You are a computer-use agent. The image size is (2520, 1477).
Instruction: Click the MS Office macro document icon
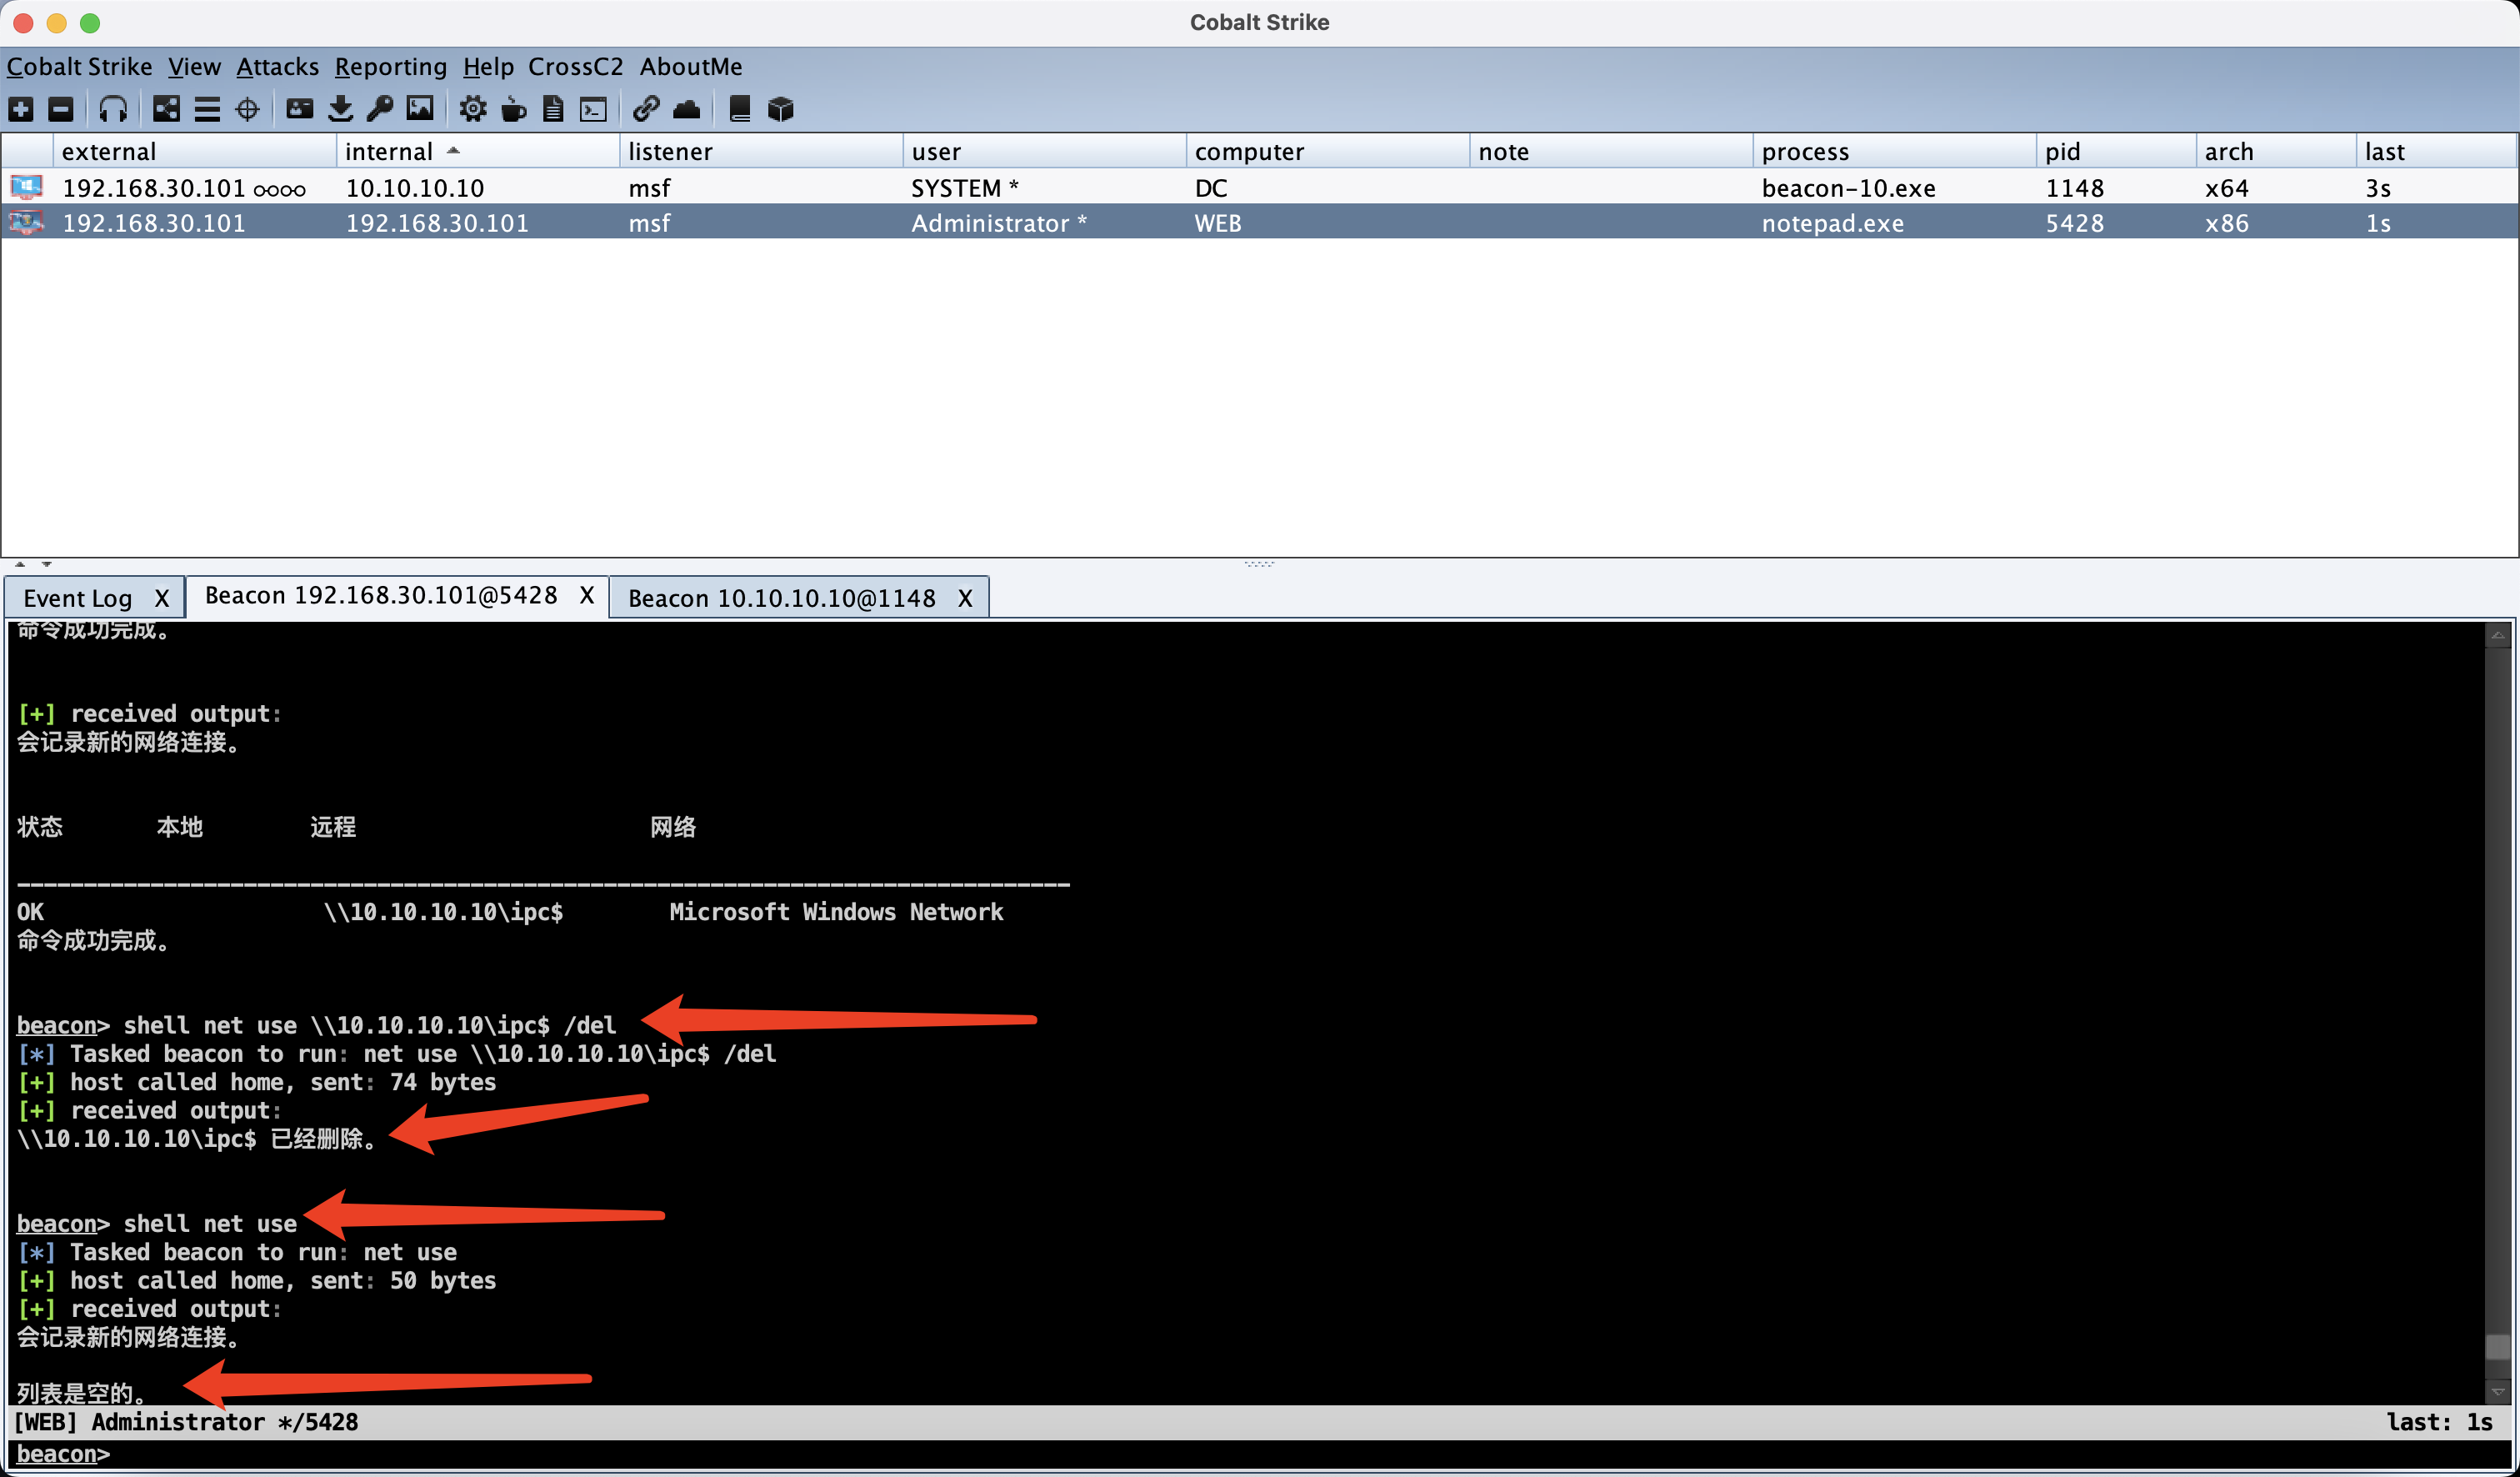[x=553, y=109]
